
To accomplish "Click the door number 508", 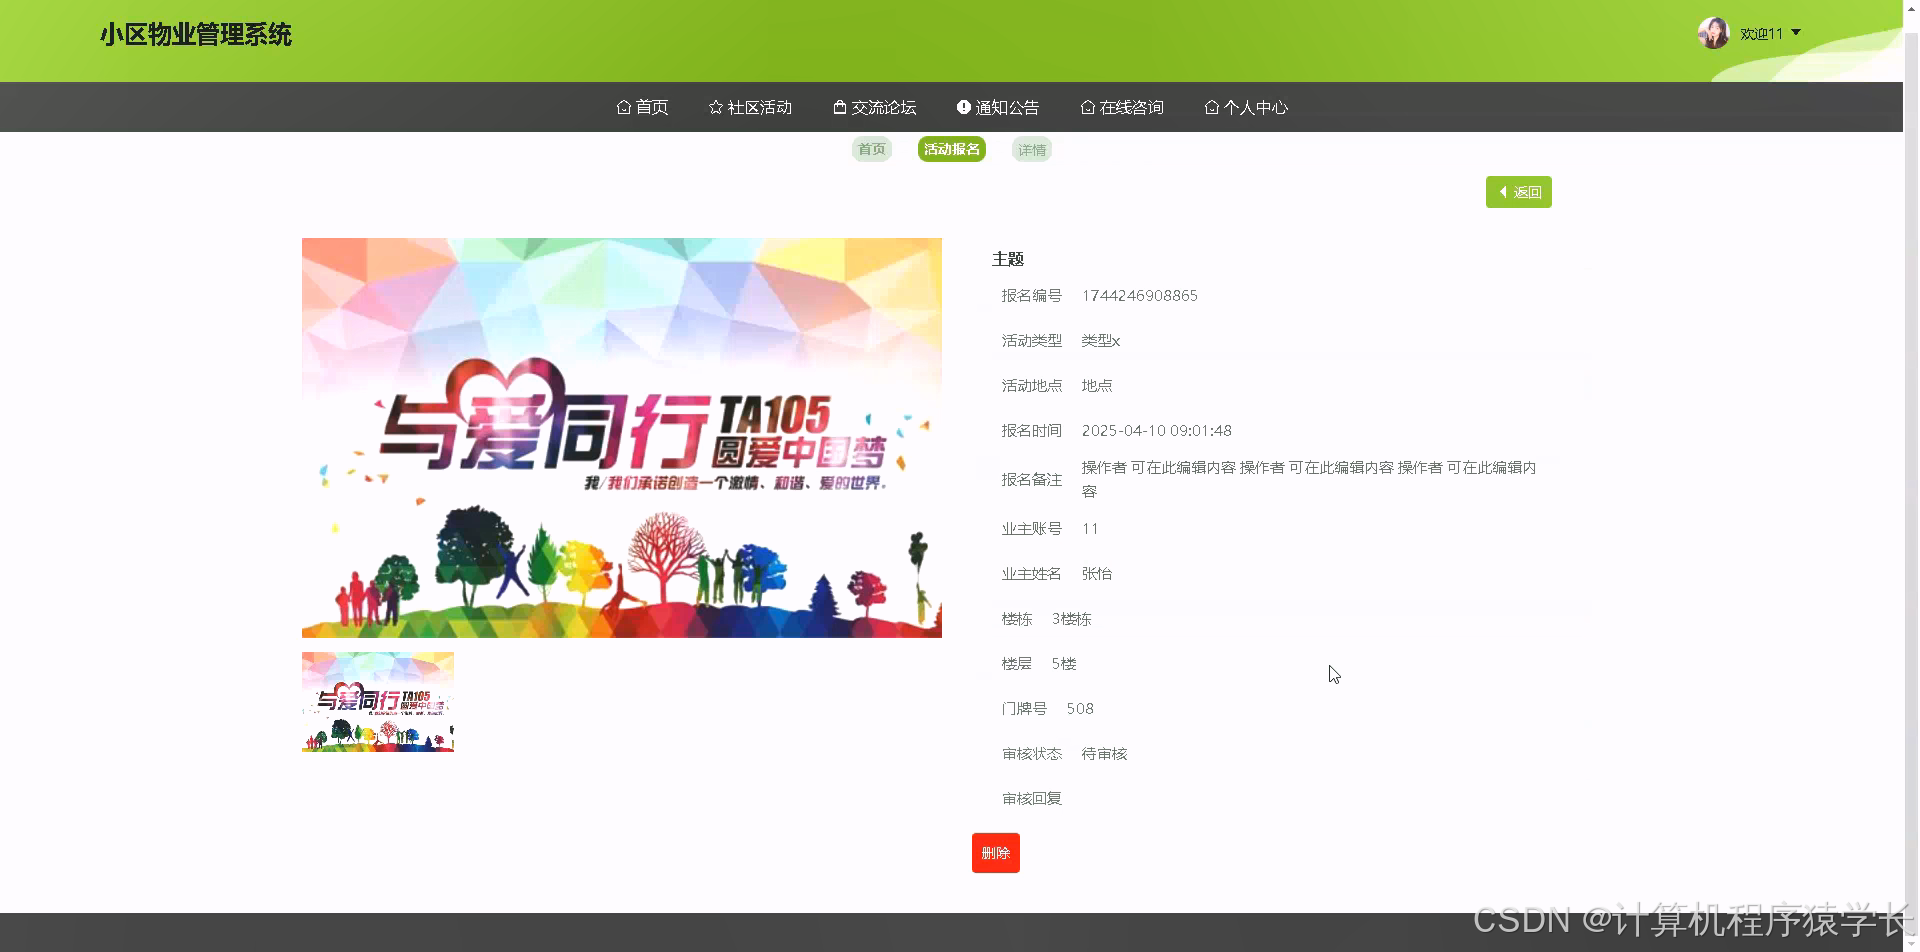I will click(x=1080, y=709).
